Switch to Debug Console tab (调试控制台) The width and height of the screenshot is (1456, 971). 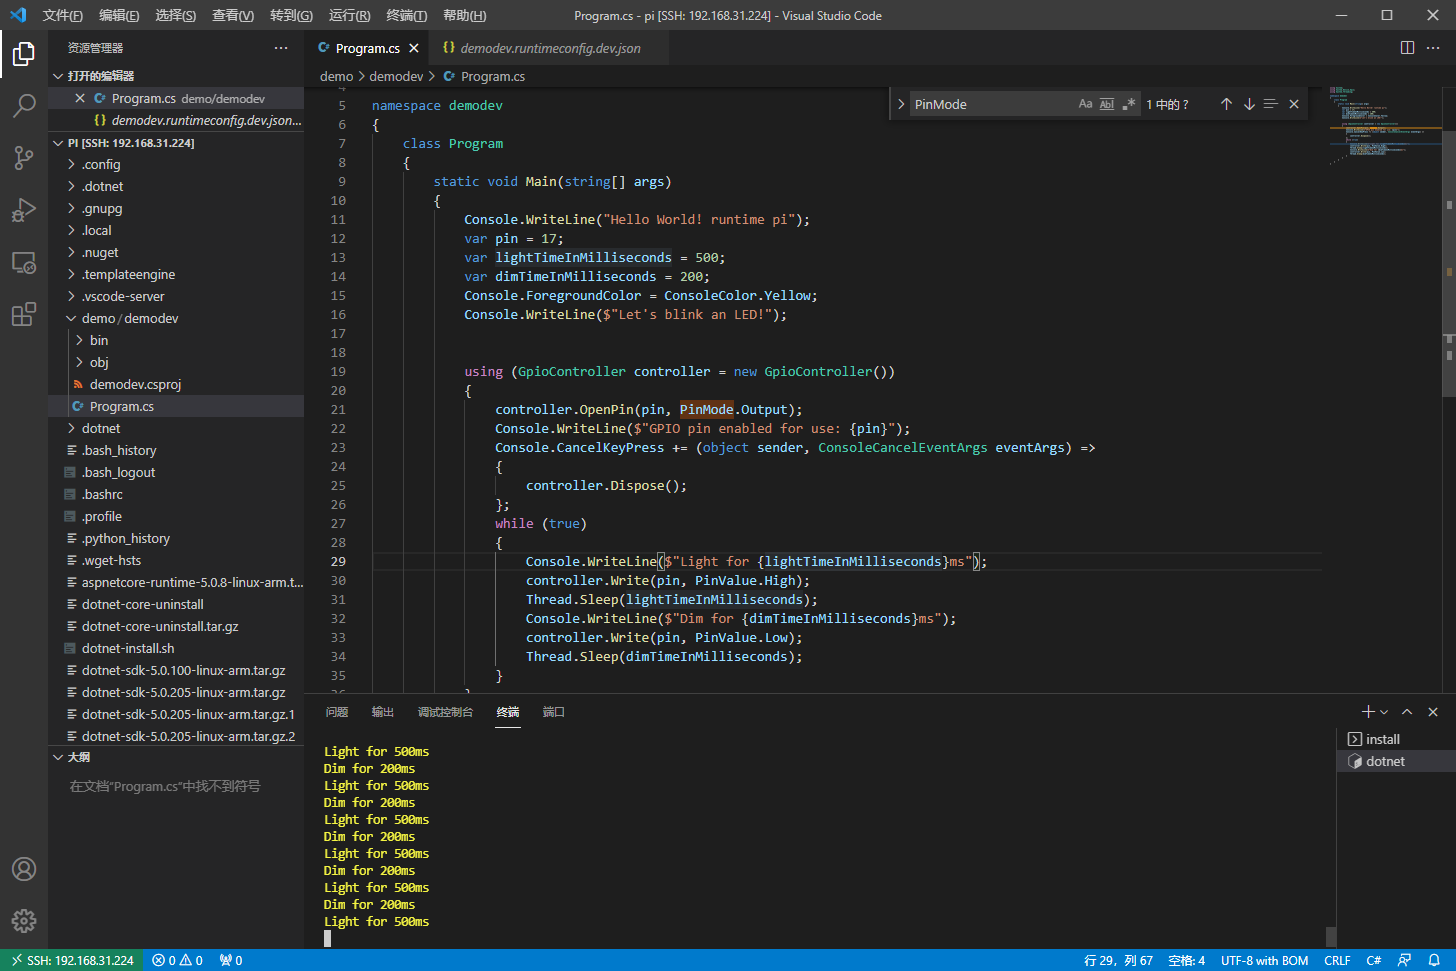tap(445, 712)
